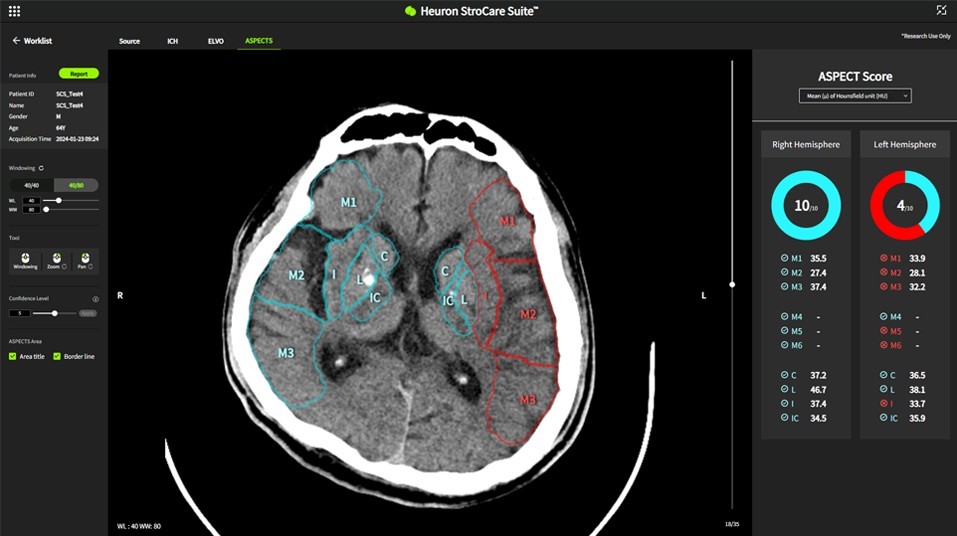Open the Mean Hounsfield unit dropdown
Image resolution: width=957 pixels, height=536 pixels.
click(x=855, y=96)
